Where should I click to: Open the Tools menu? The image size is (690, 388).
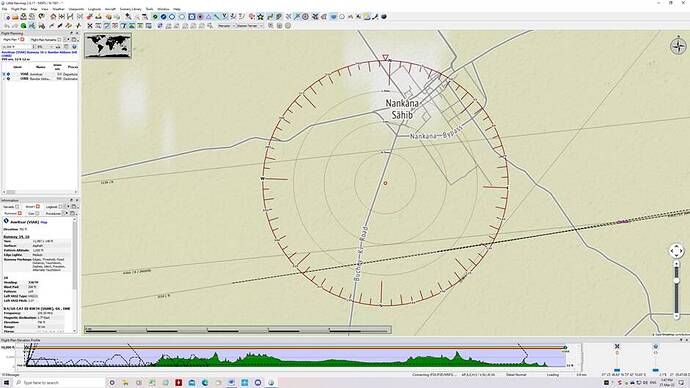tap(150, 9)
